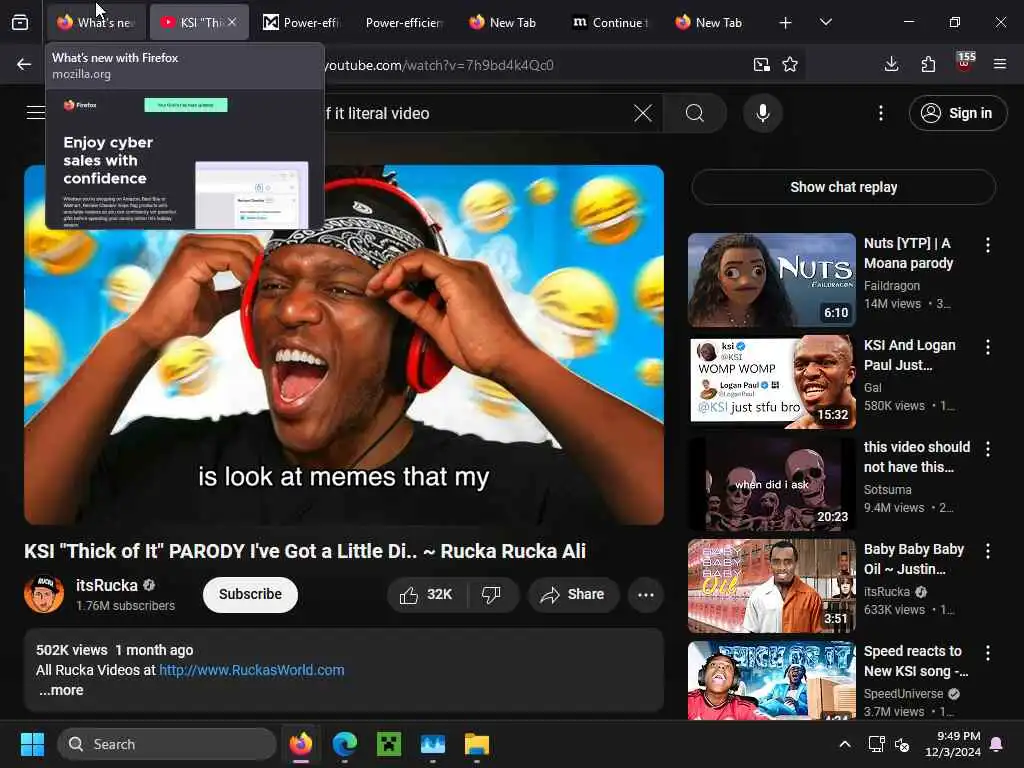Open options for KSI And Logan Paul video
The image size is (1024, 768).
point(987,347)
